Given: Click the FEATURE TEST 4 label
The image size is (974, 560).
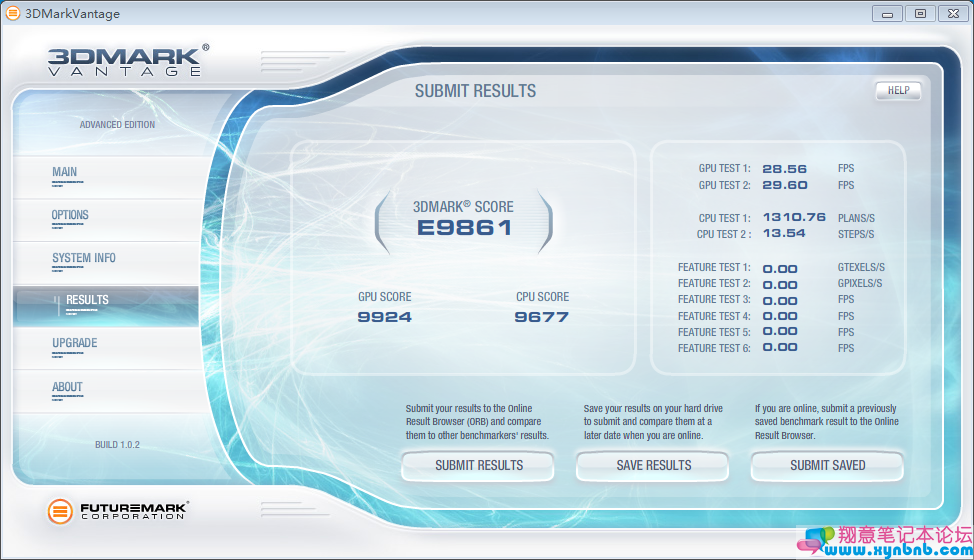Looking at the screenshot, I should 714,316.
